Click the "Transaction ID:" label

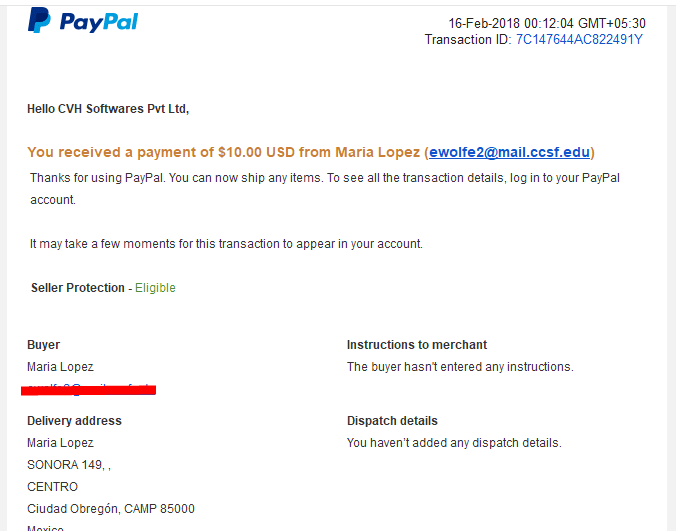tap(468, 40)
